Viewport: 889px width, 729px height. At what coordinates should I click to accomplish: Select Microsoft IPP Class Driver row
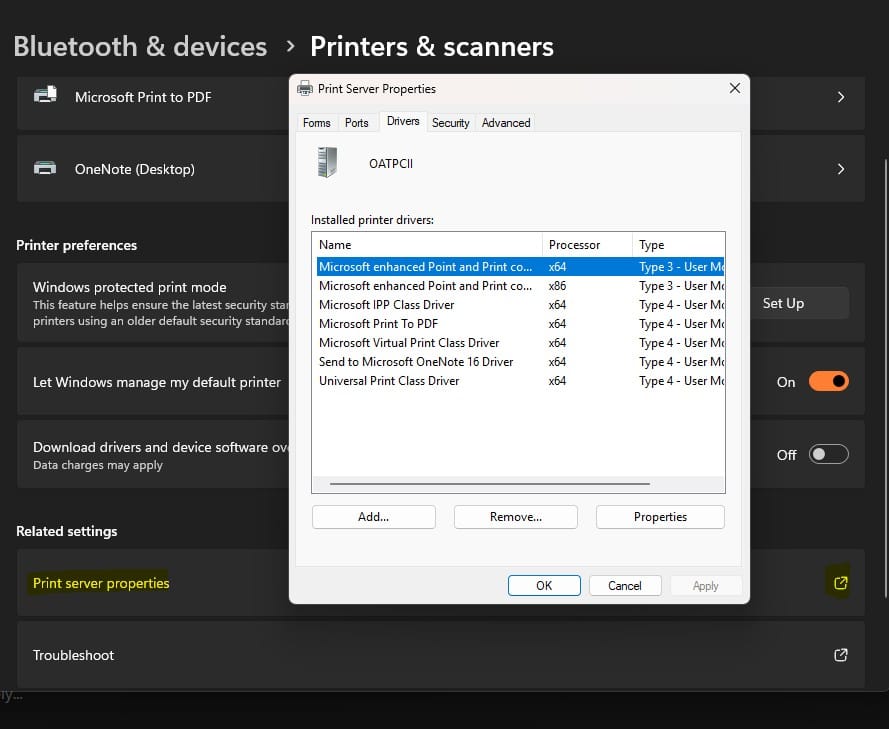[520, 304]
